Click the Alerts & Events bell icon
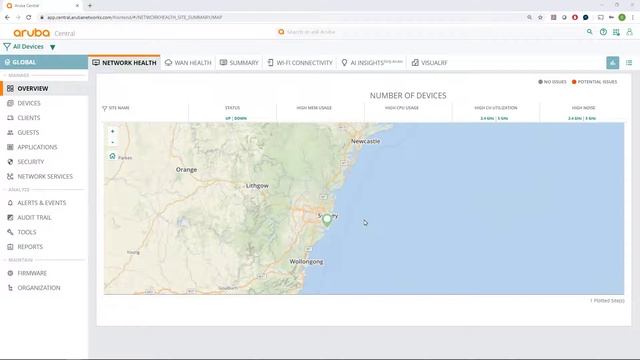The height and width of the screenshot is (360, 640). tap(10, 203)
